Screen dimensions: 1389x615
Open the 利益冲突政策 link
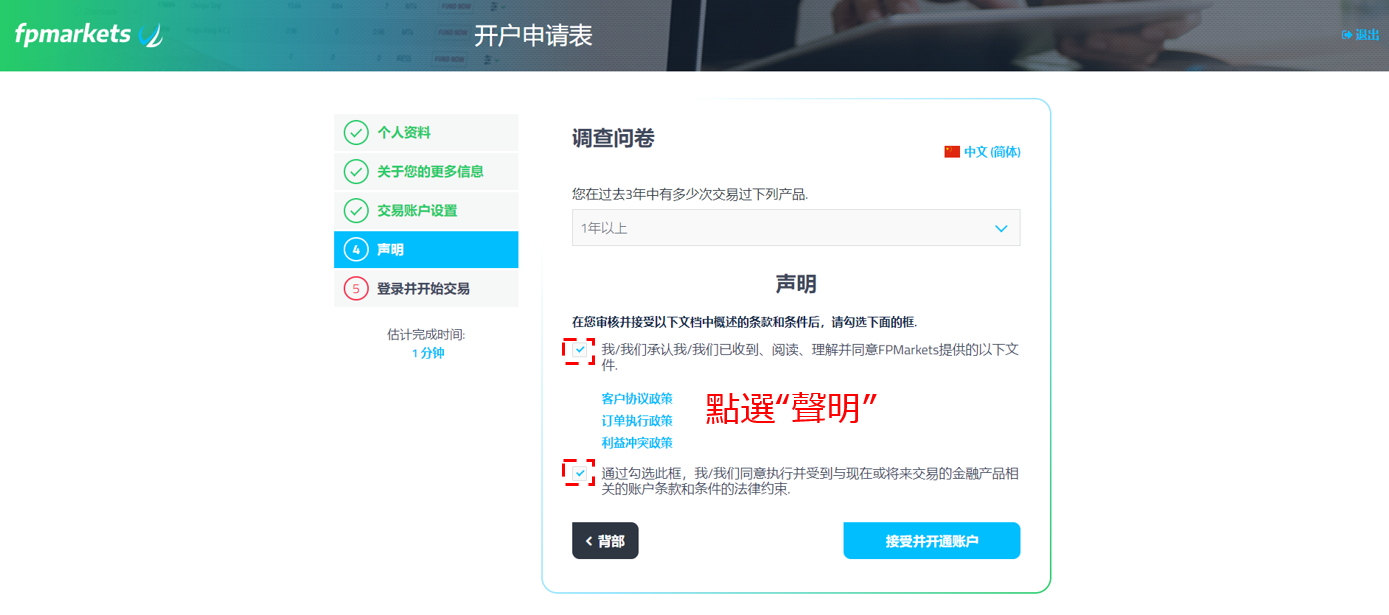[637, 442]
